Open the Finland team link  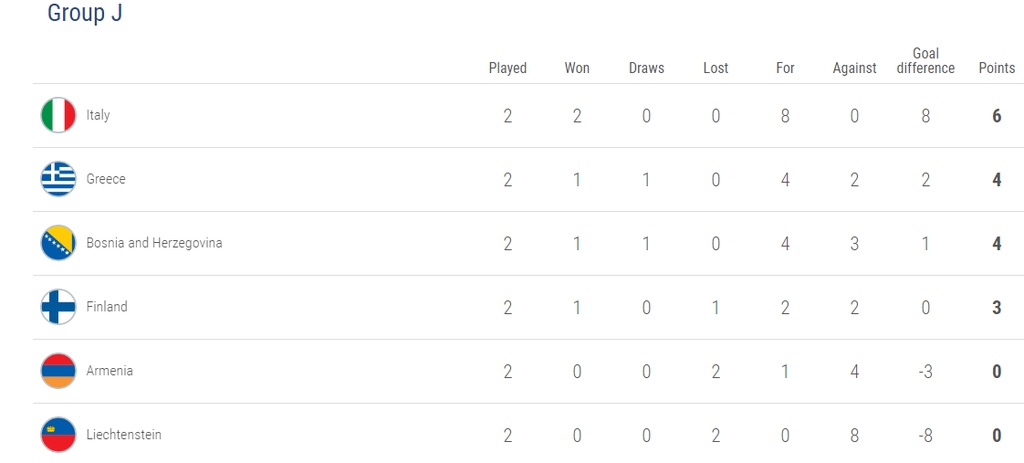click(107, 307)
